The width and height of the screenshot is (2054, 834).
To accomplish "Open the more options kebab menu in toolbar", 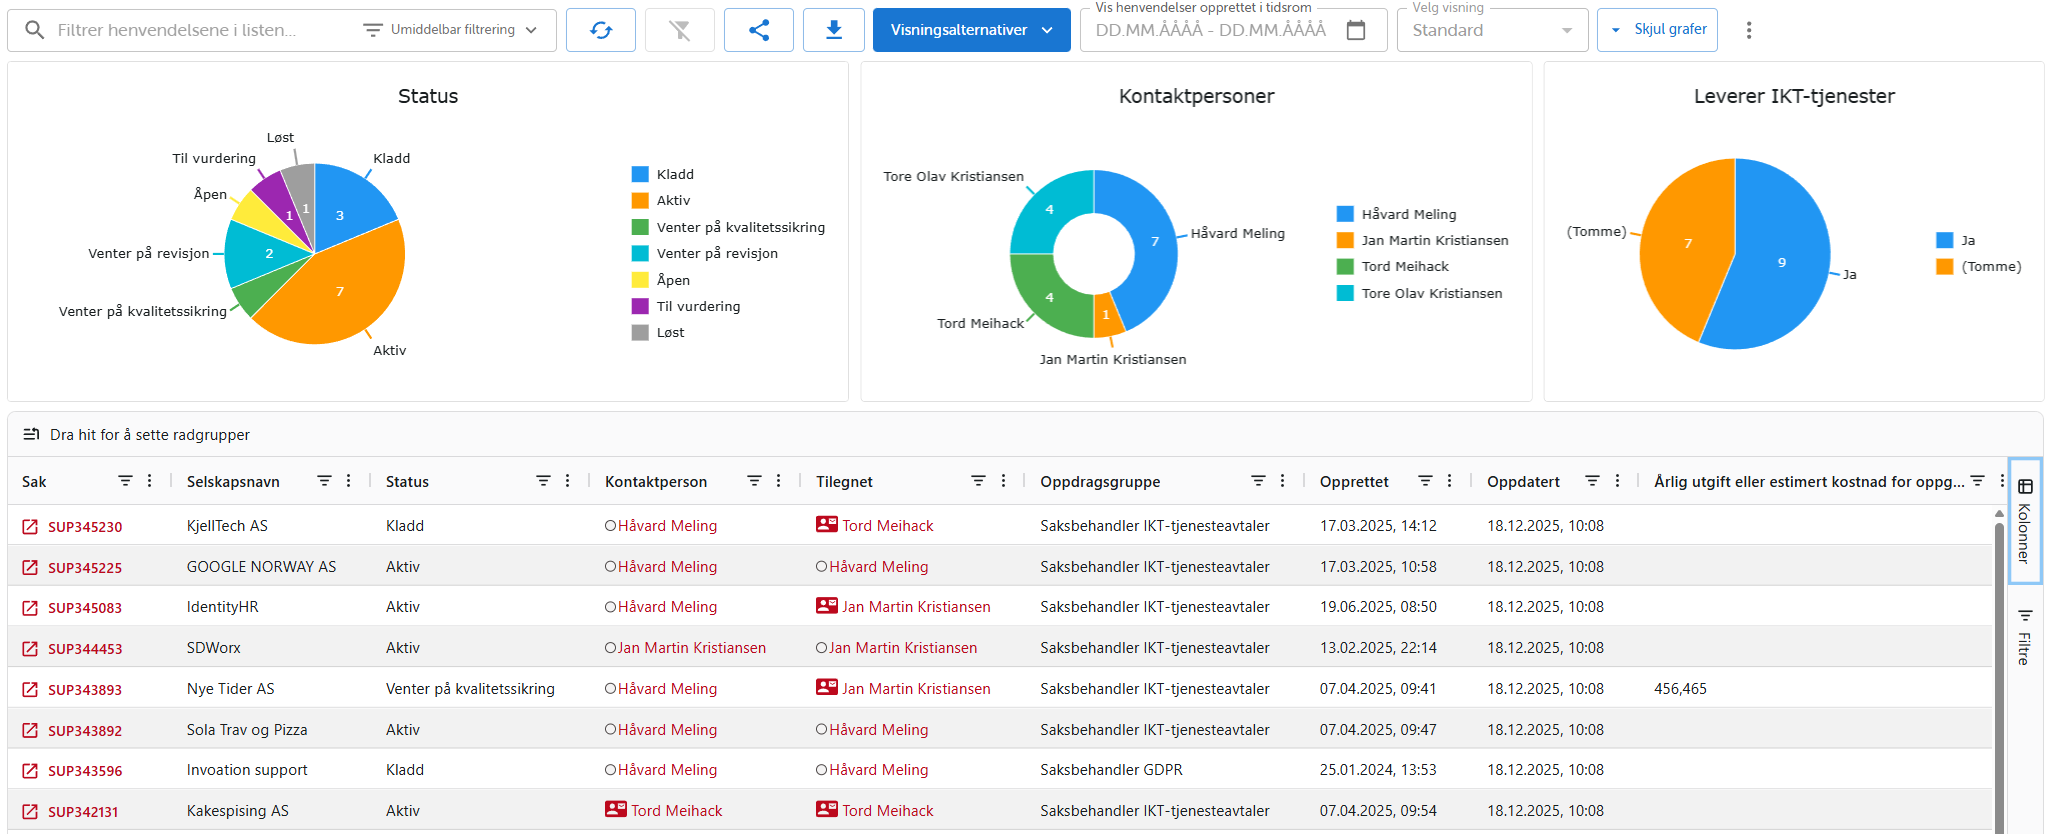I will coord(1749,30).
